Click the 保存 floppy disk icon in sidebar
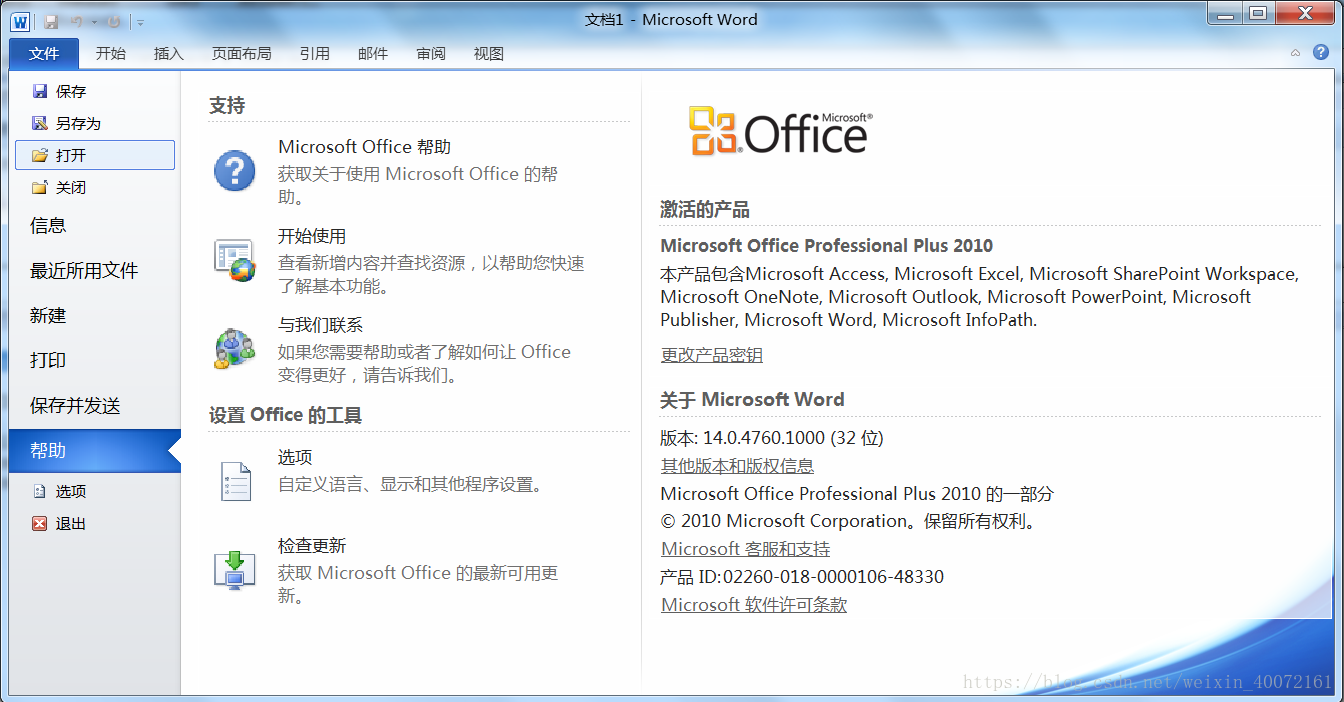Screen dimensions: 1344x702 (40, 91)
